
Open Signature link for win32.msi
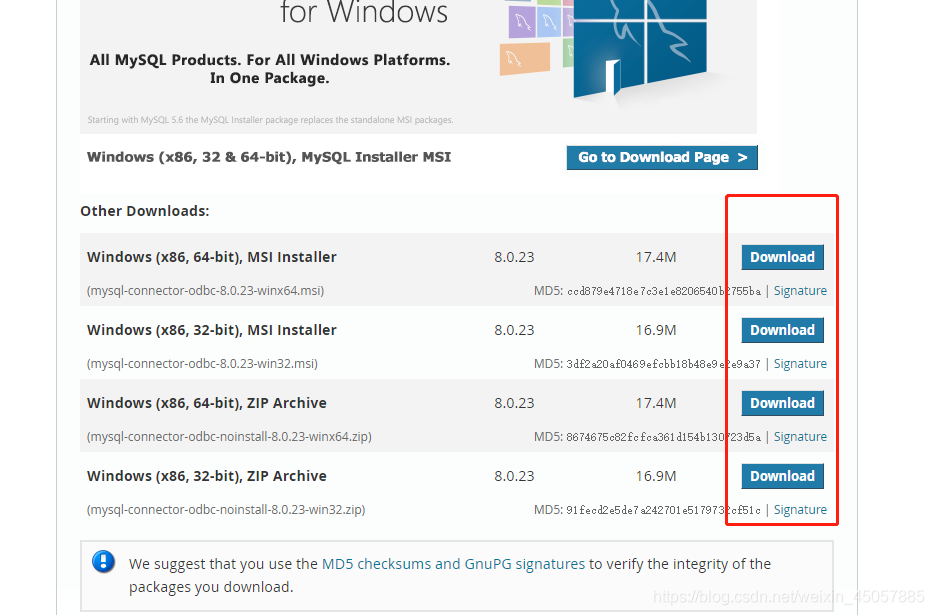[x=800, y=364]
